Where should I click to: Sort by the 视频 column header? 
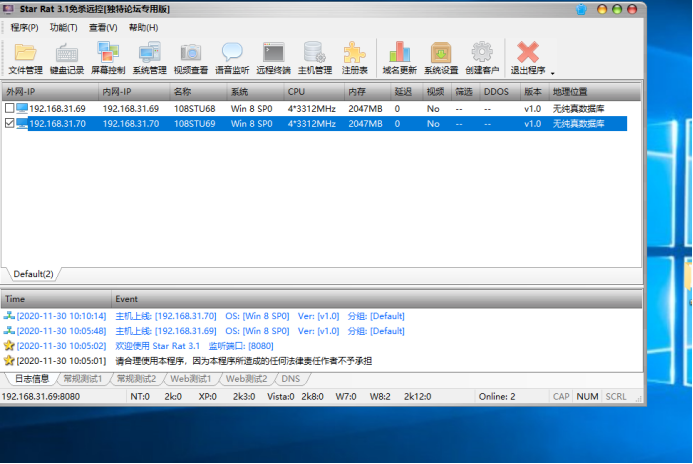click(437, 91)
